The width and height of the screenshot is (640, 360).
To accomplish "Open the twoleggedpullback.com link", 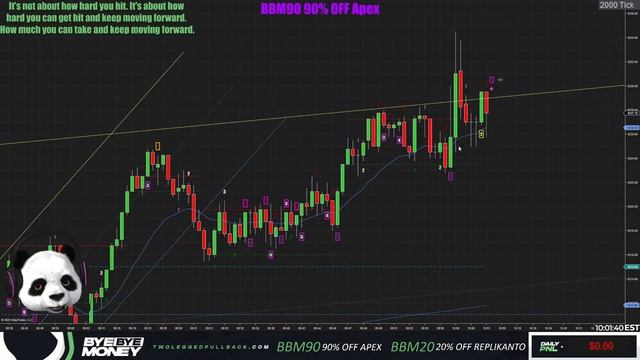I will 211,347.
